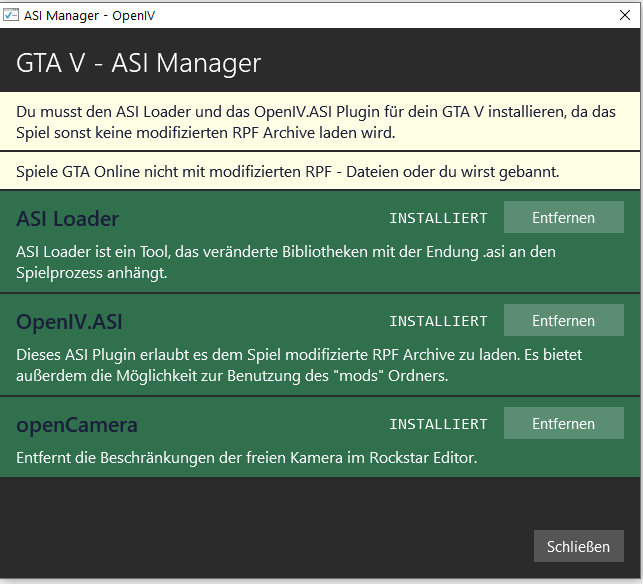Select the openCamera heading
The height and width of the screenshot is (584, 643).
77,425
